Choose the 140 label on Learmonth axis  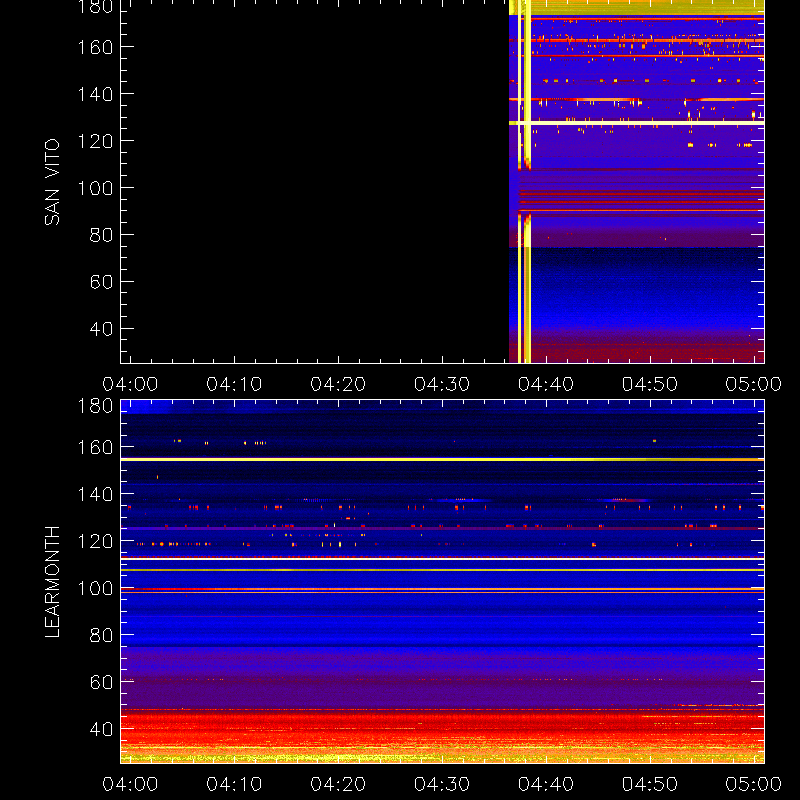[95, 494]
